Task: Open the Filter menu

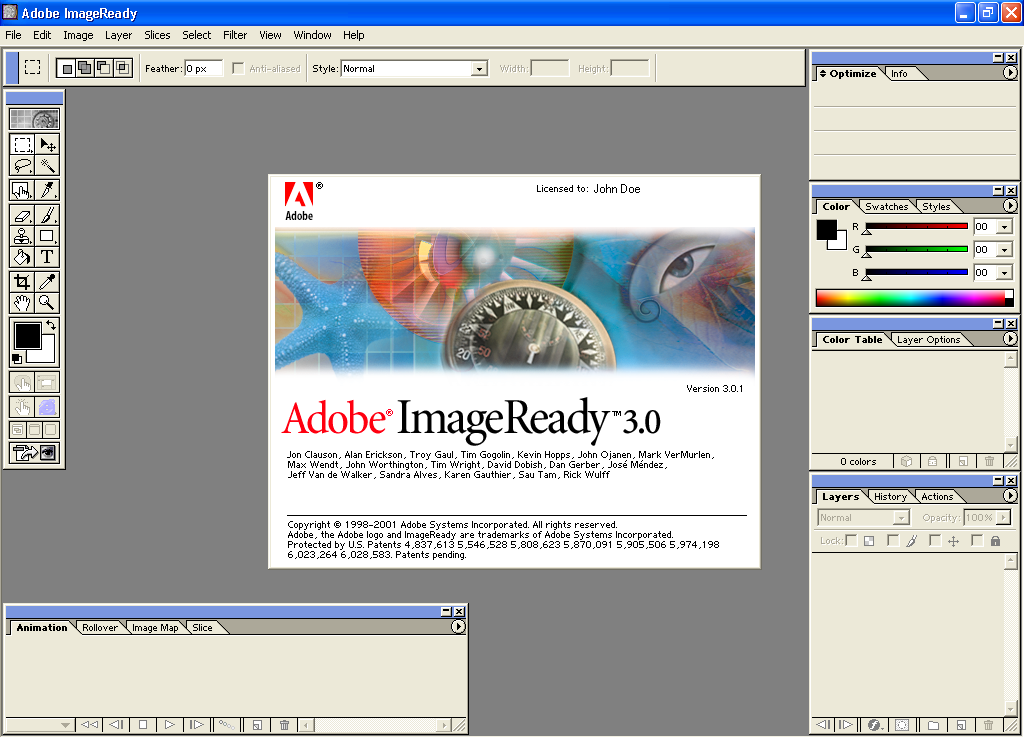Action: click(235, 35)
